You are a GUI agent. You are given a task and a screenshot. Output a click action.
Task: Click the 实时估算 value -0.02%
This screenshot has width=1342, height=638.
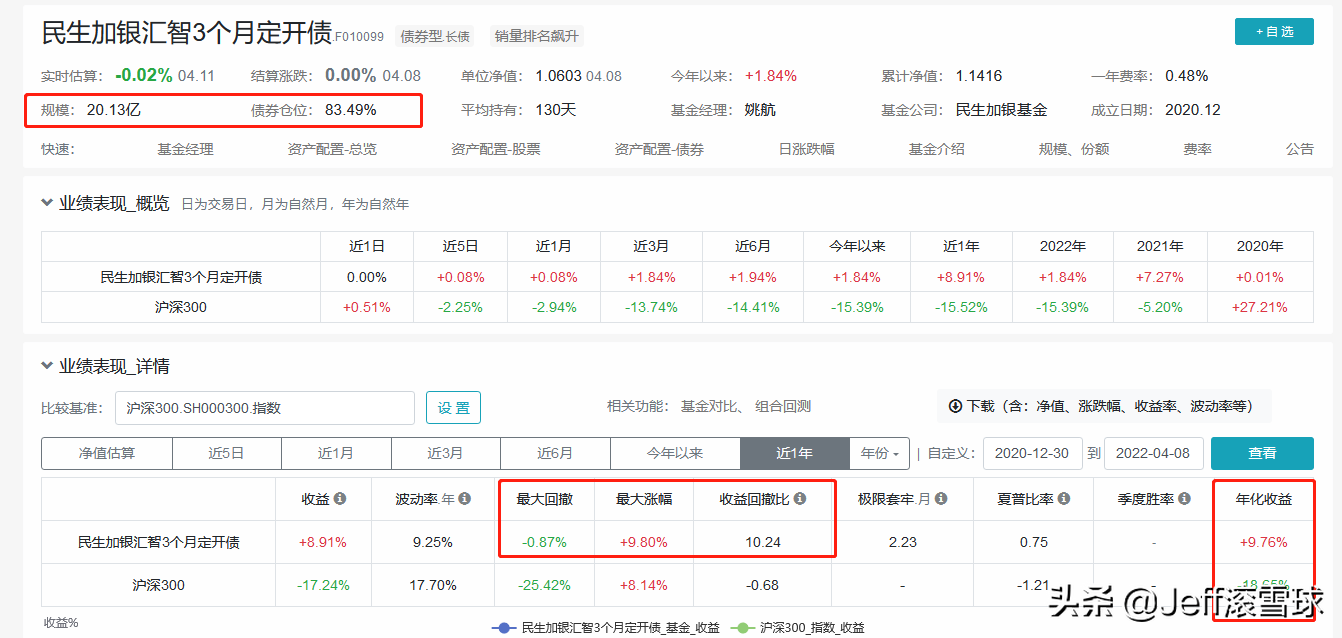point(144,75)
